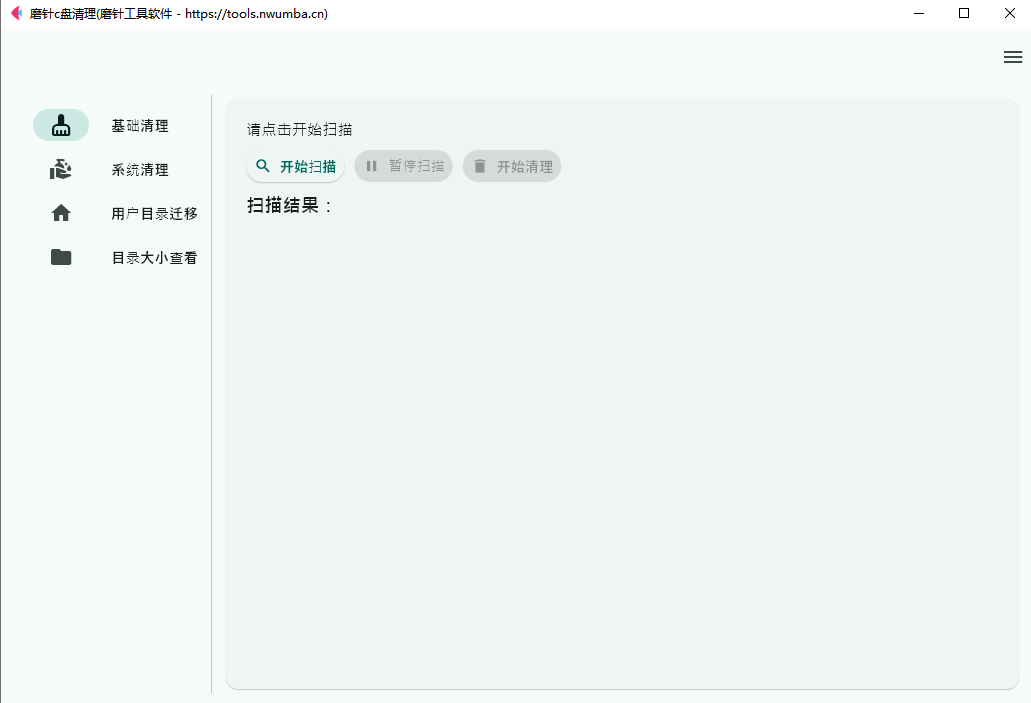Close the 磨针c盘清理 window
Screen dimensions: 1031x703
1008,13
